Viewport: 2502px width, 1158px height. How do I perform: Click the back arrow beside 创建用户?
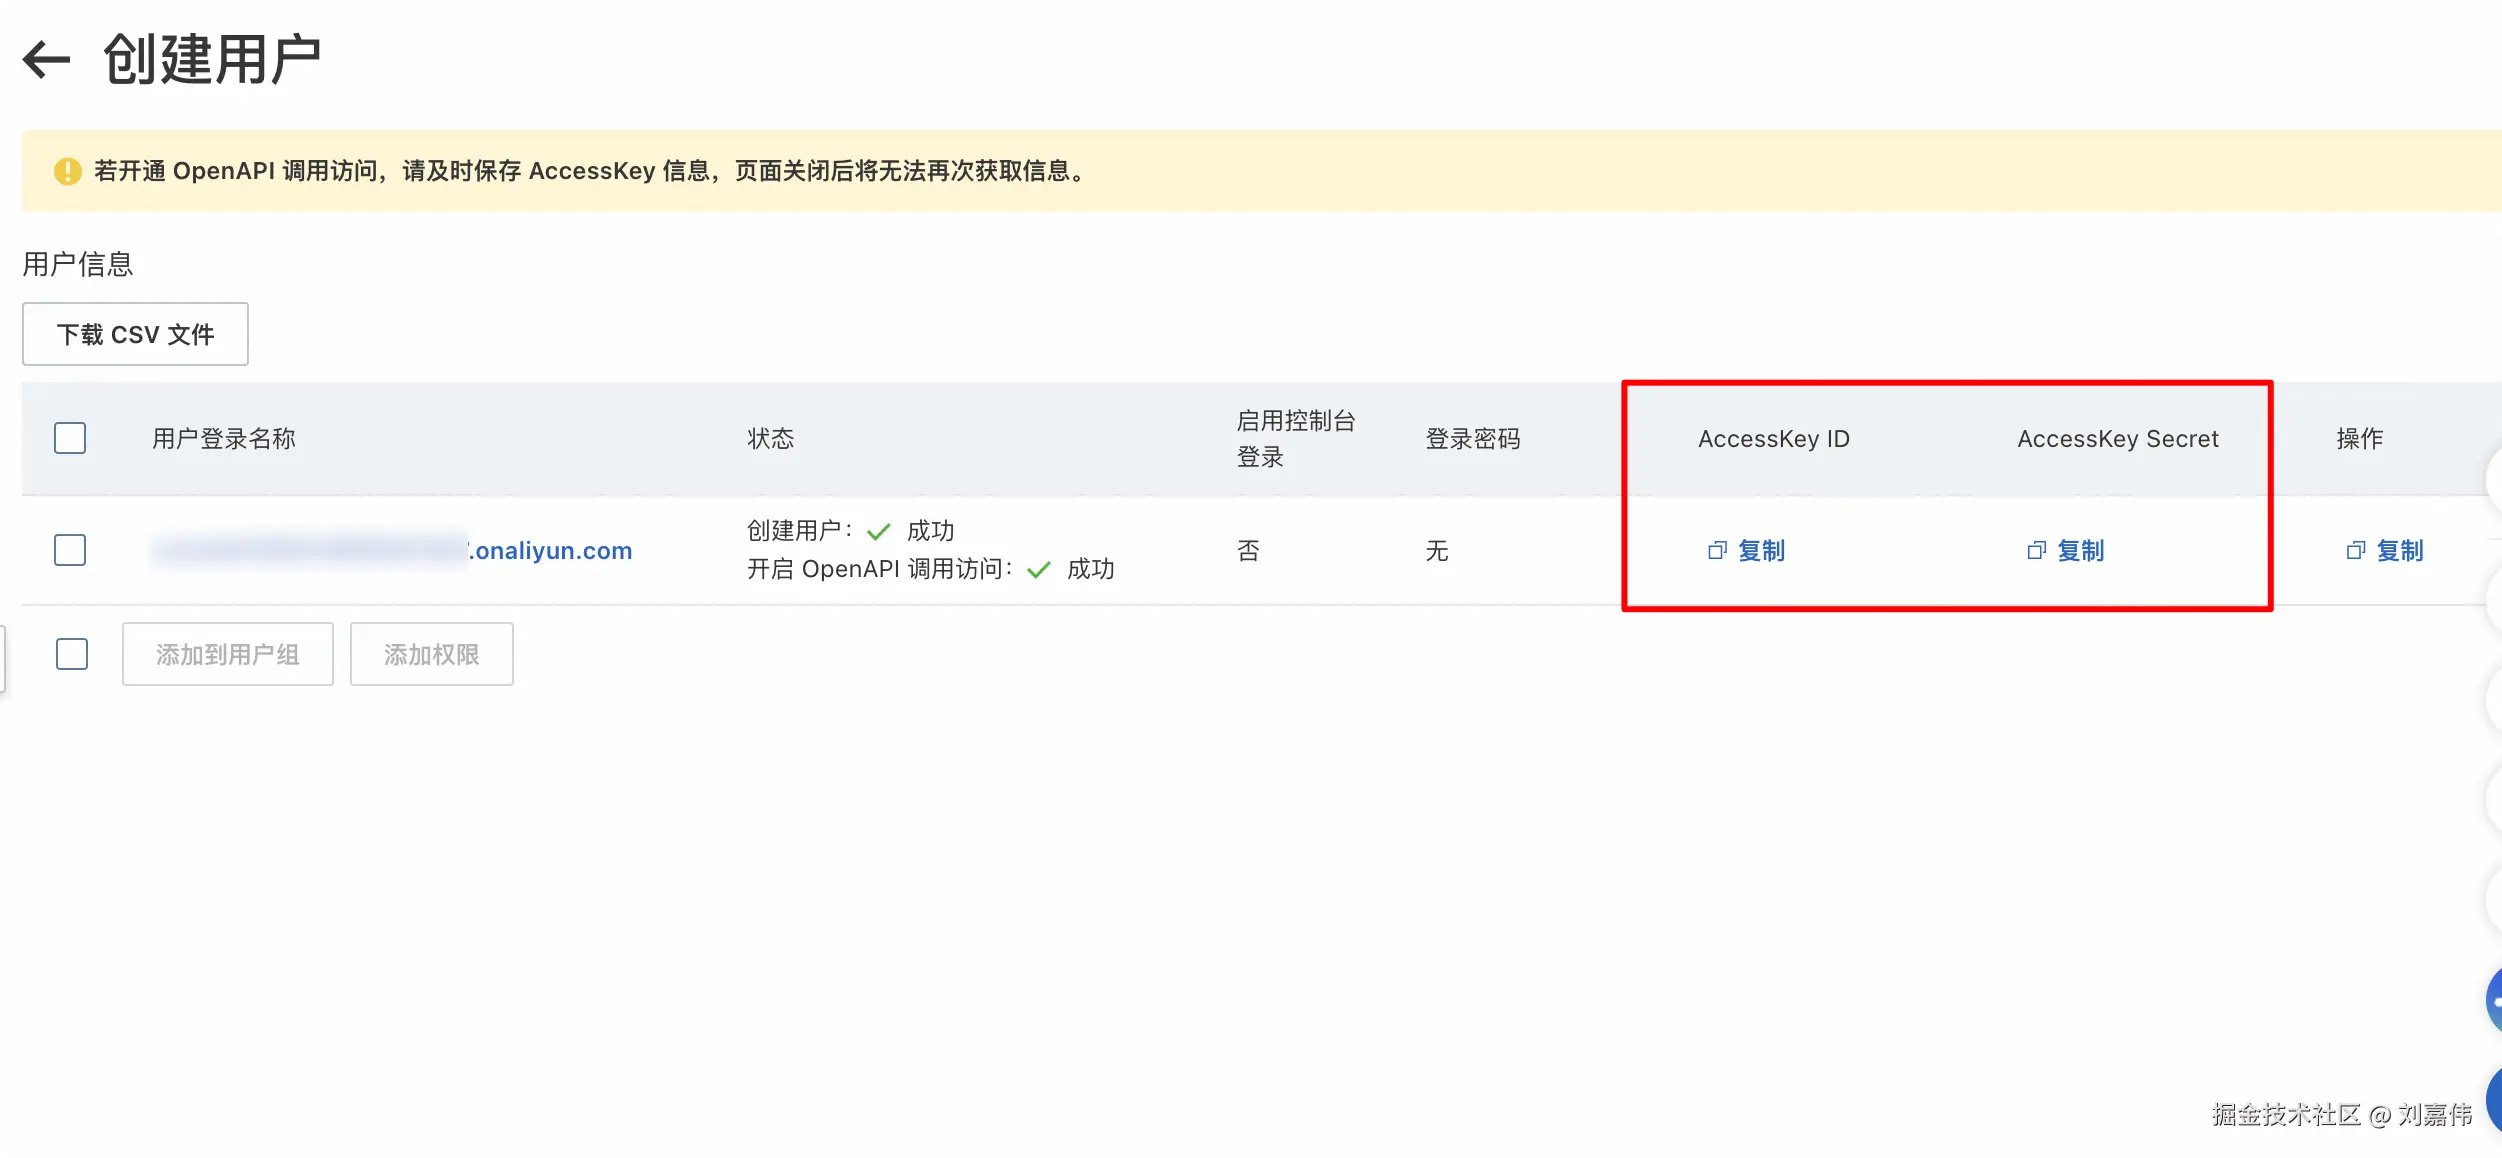pyautogui.click(x=46, y=59)
